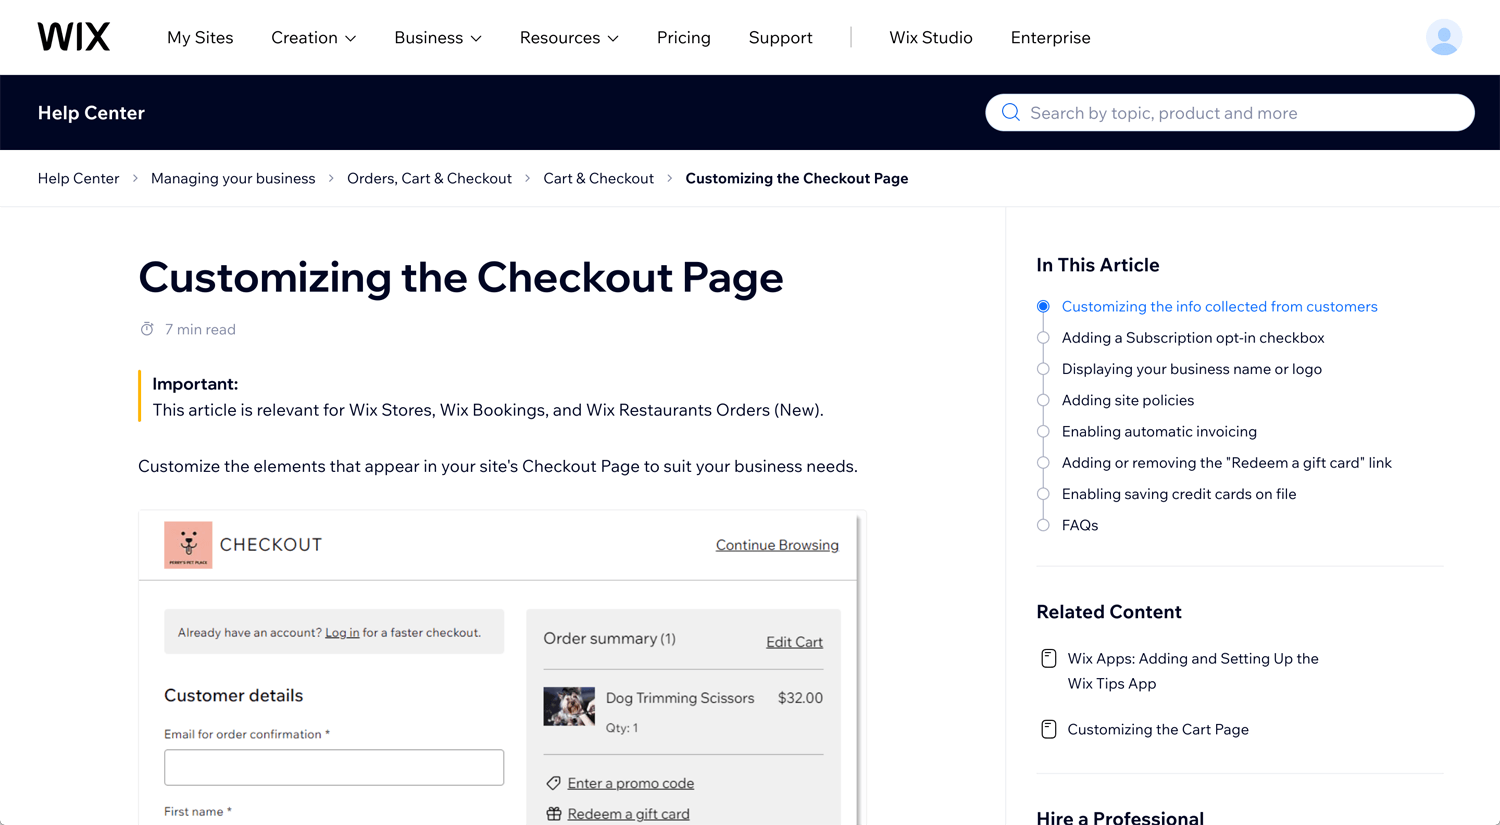1500x825 pixels.
Task: Open the Enterprise navigation link
Action: [x=1050, y=38]
